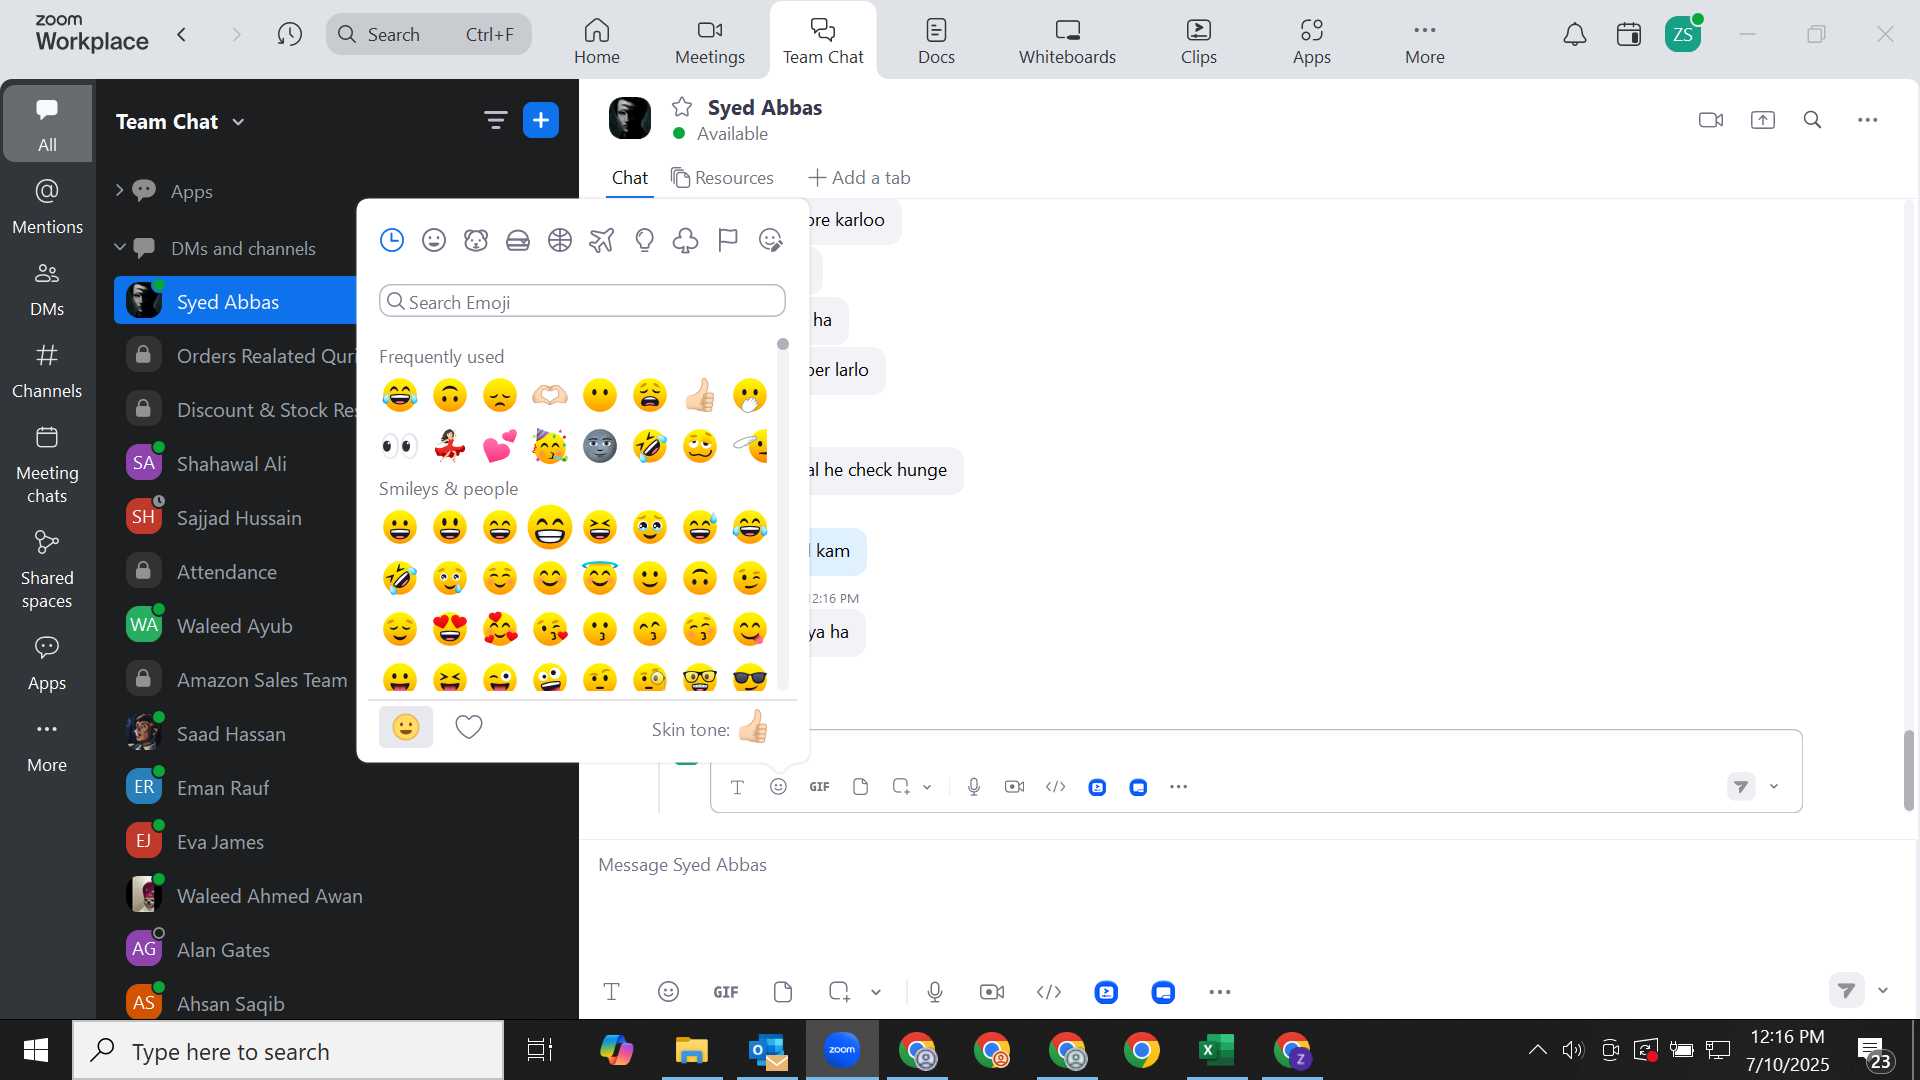Screen dimensions: 1920x1080
Task: Open history clock icon in top bar
Action: click(x=290, y=35)
